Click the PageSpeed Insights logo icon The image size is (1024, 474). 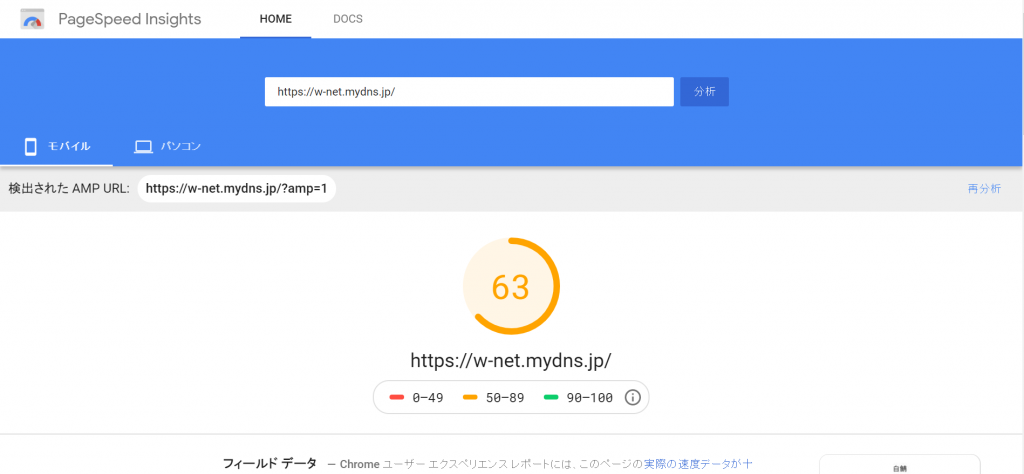32,19
